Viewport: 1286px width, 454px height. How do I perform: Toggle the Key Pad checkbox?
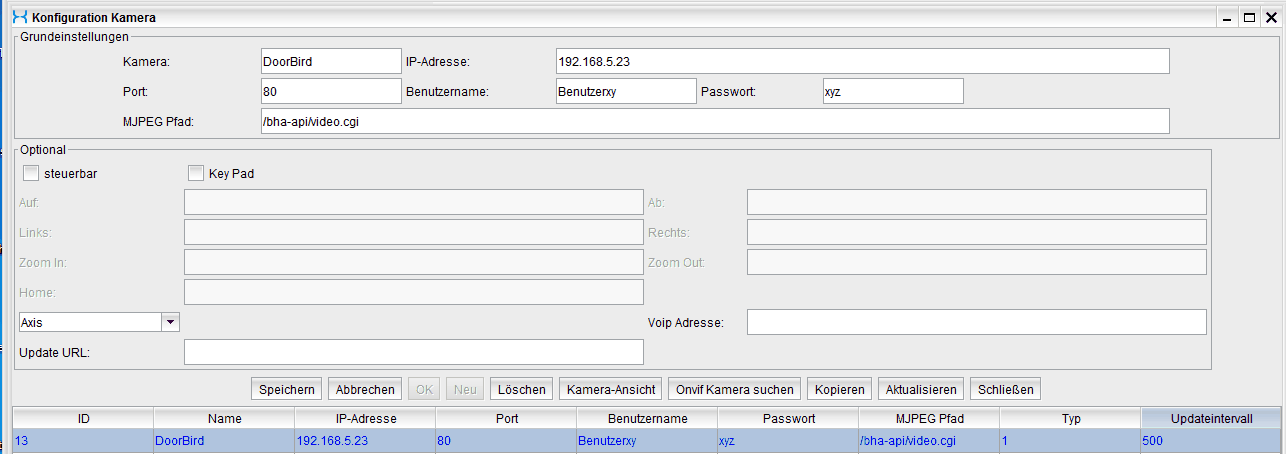(195, 173)
